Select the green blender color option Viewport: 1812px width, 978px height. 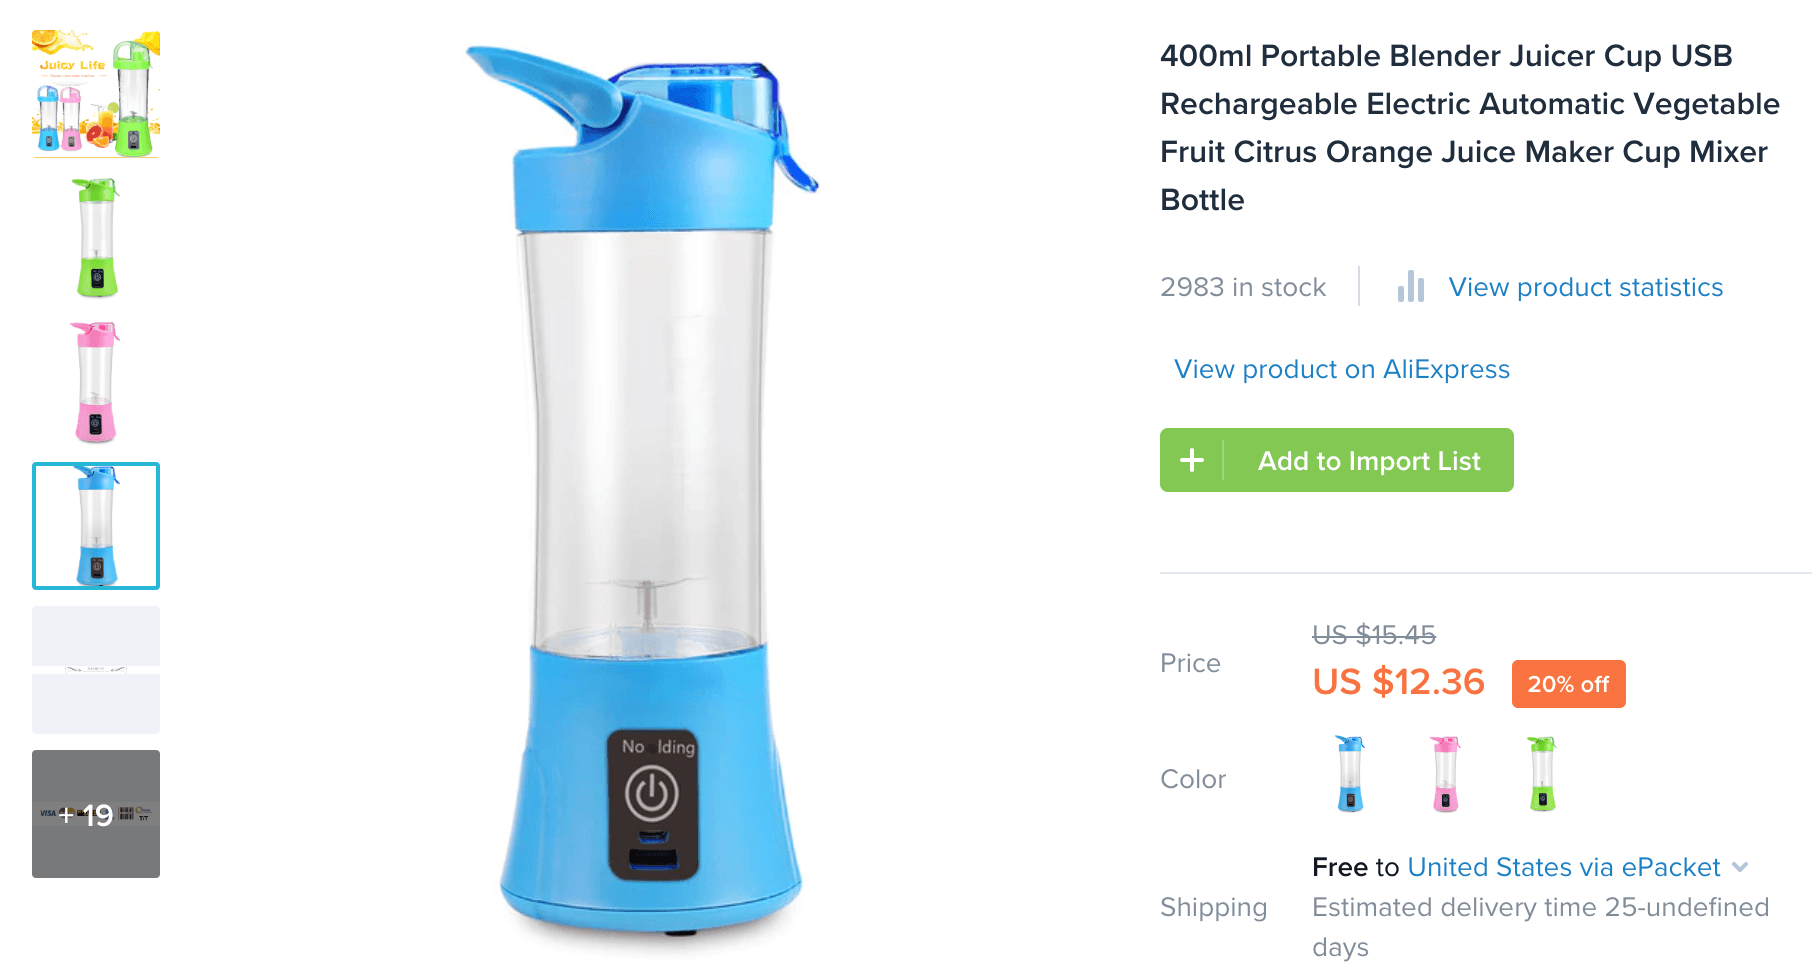(1542, 774)
